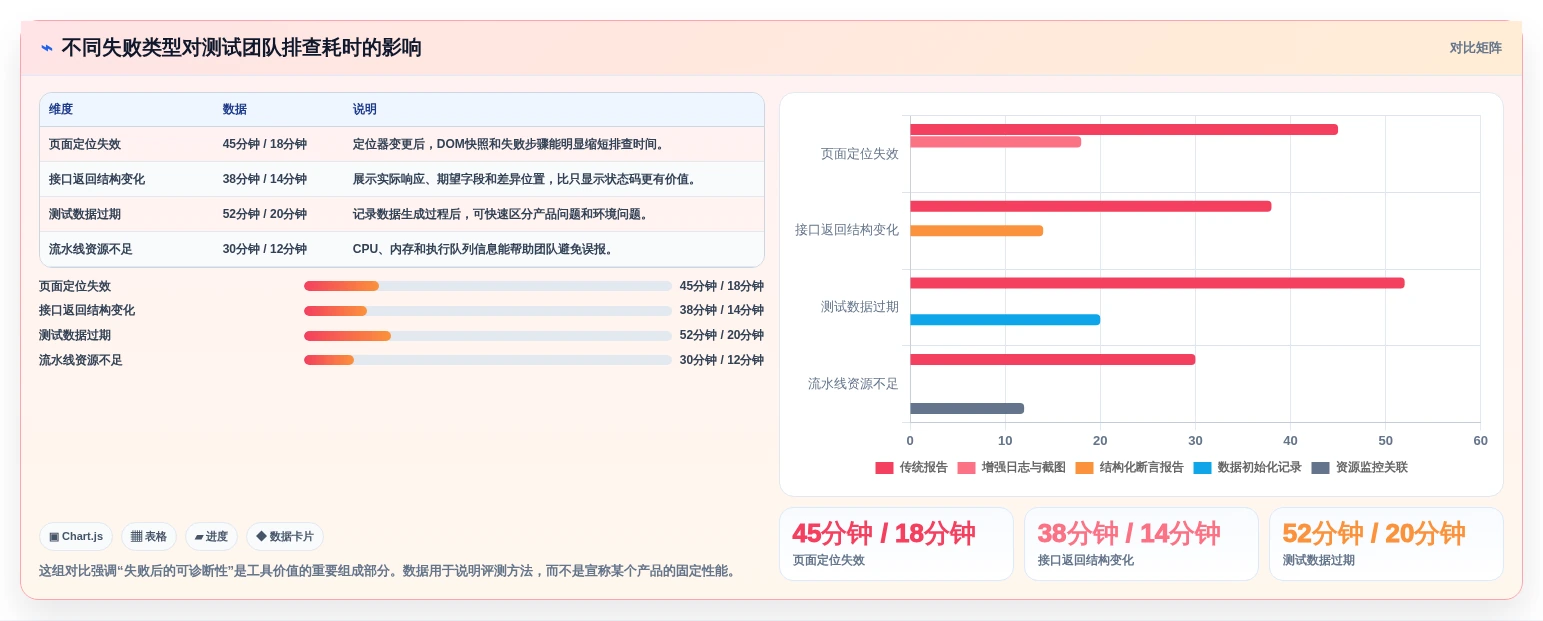This screenshot has width=1543, height=621.
Task: Select the 进度 tag chip
Action: coord(211,537)
